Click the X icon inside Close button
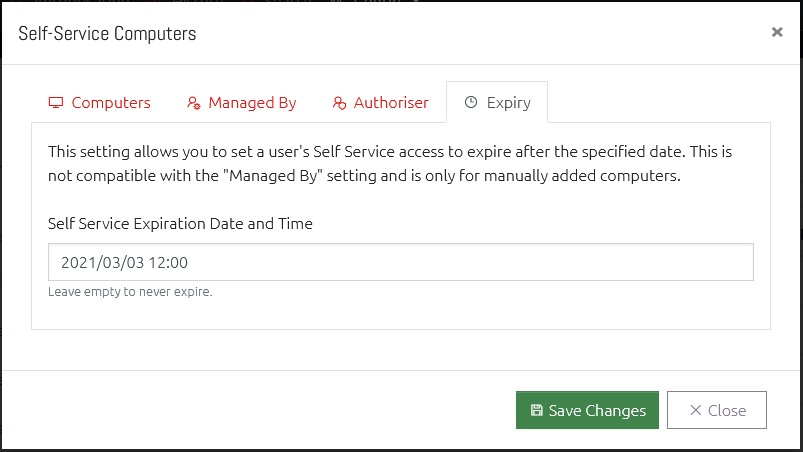Screen dimensions: 803x452 click(x=695, y=410)
